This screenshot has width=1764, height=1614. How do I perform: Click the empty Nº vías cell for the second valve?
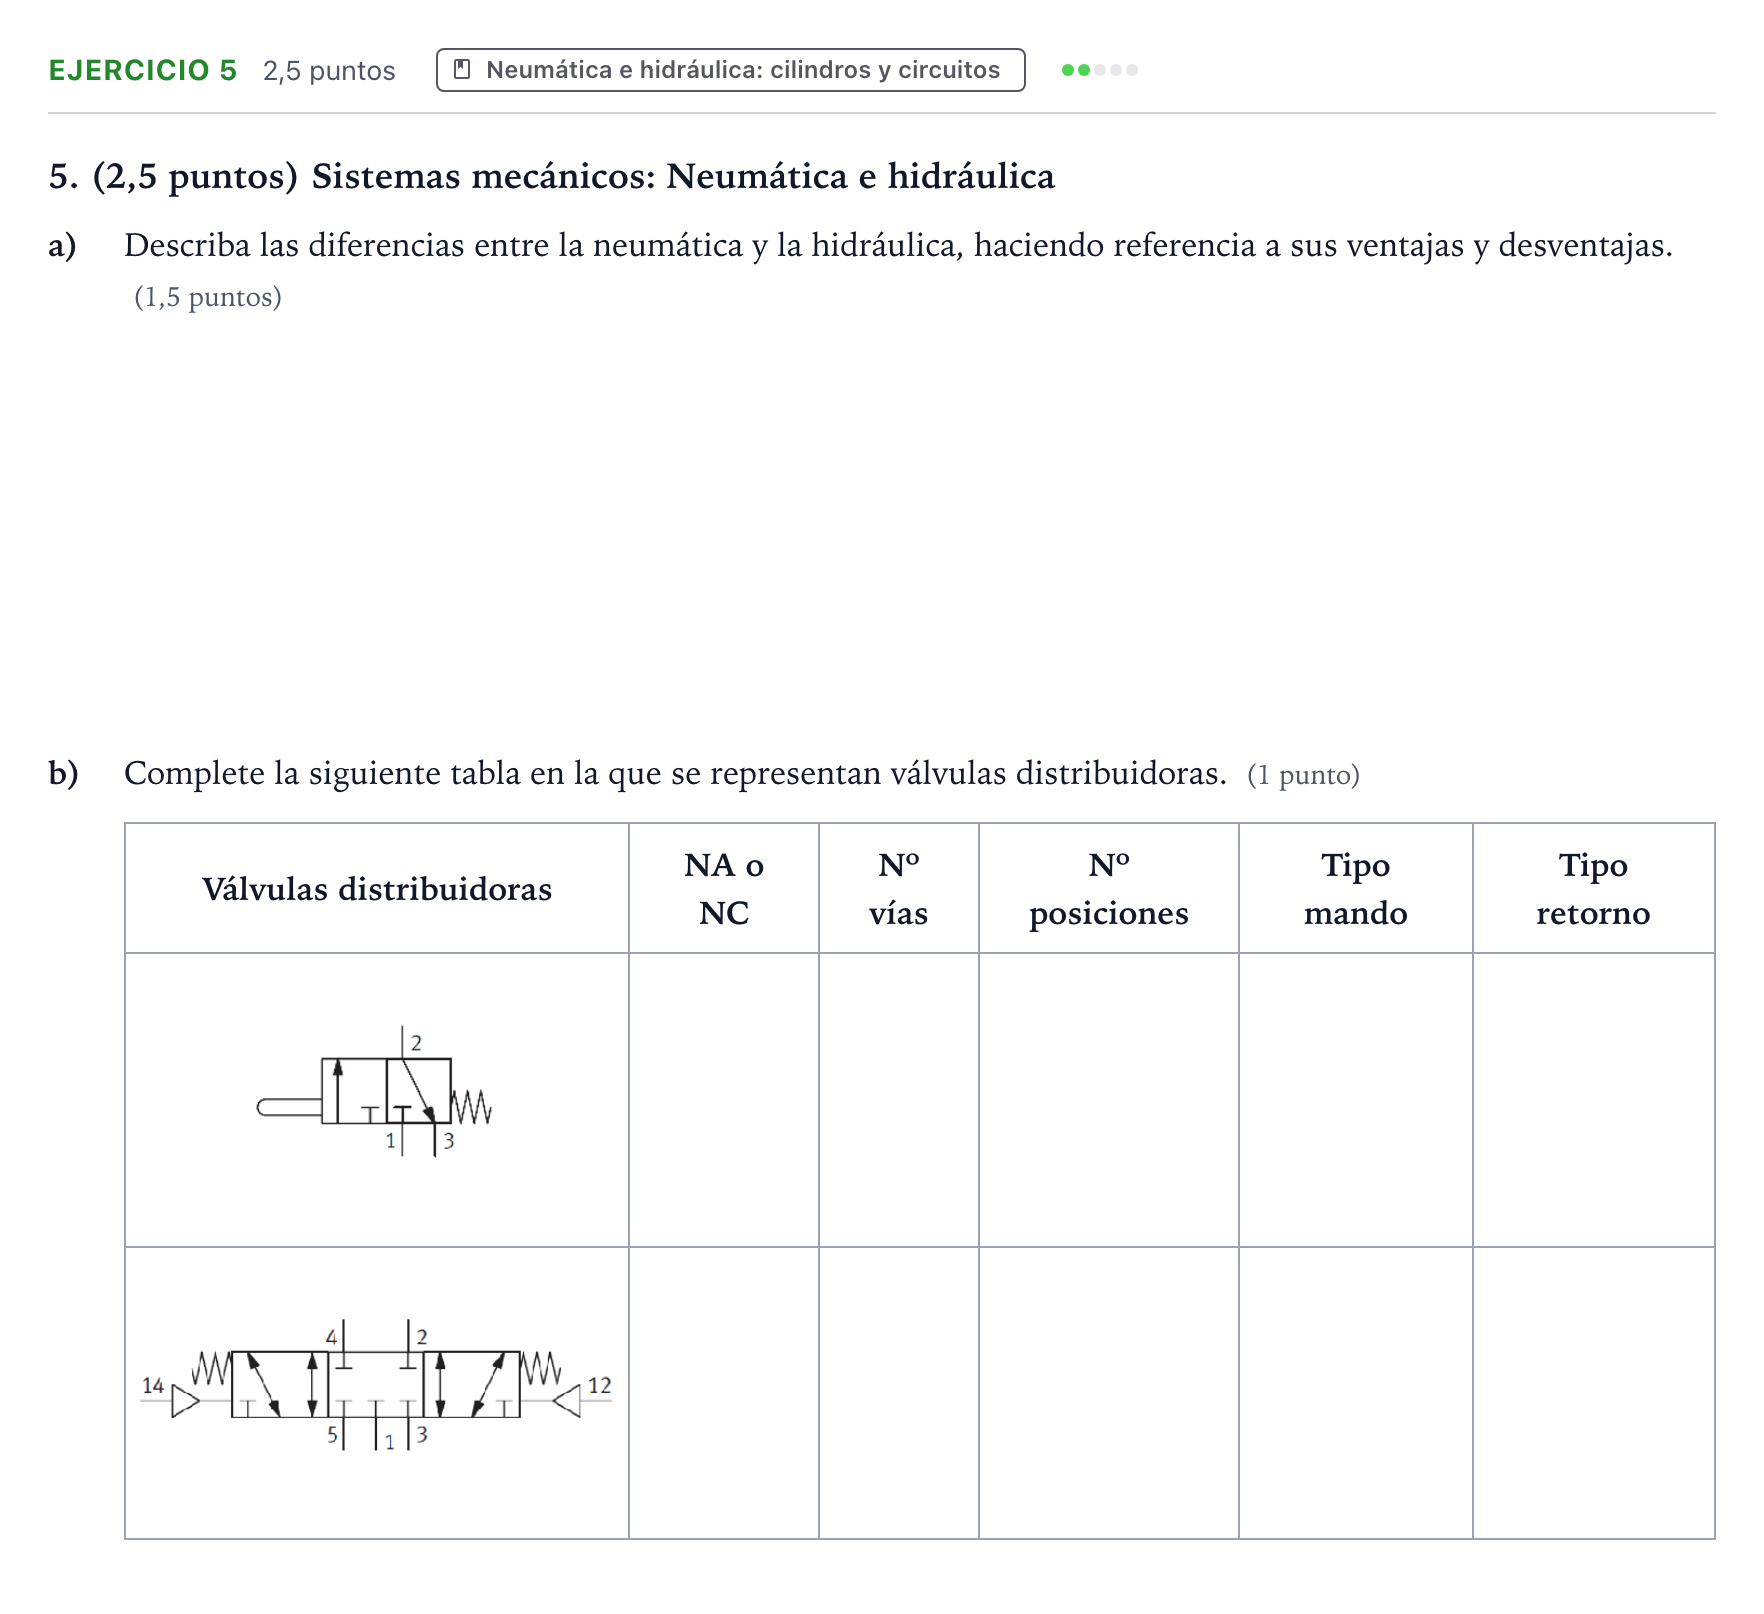[899, 1393]
